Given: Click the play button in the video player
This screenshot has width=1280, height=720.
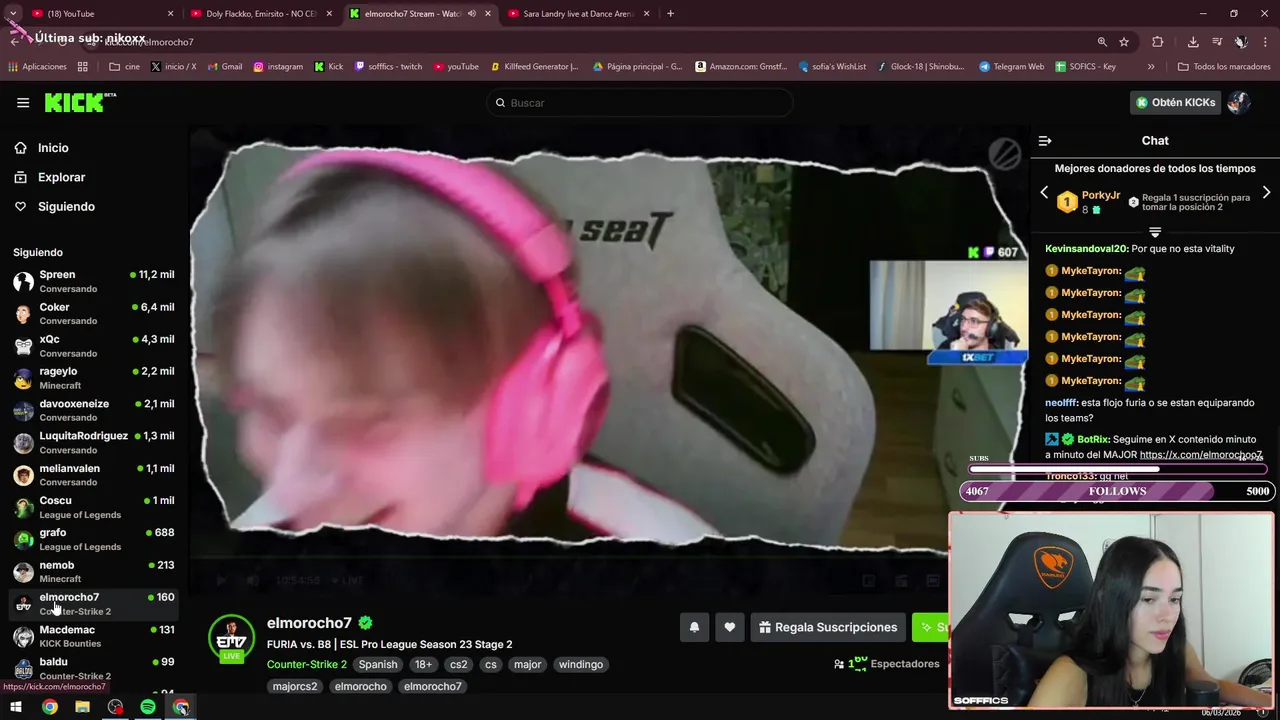Looking at the screenshot, I should 221,580.
